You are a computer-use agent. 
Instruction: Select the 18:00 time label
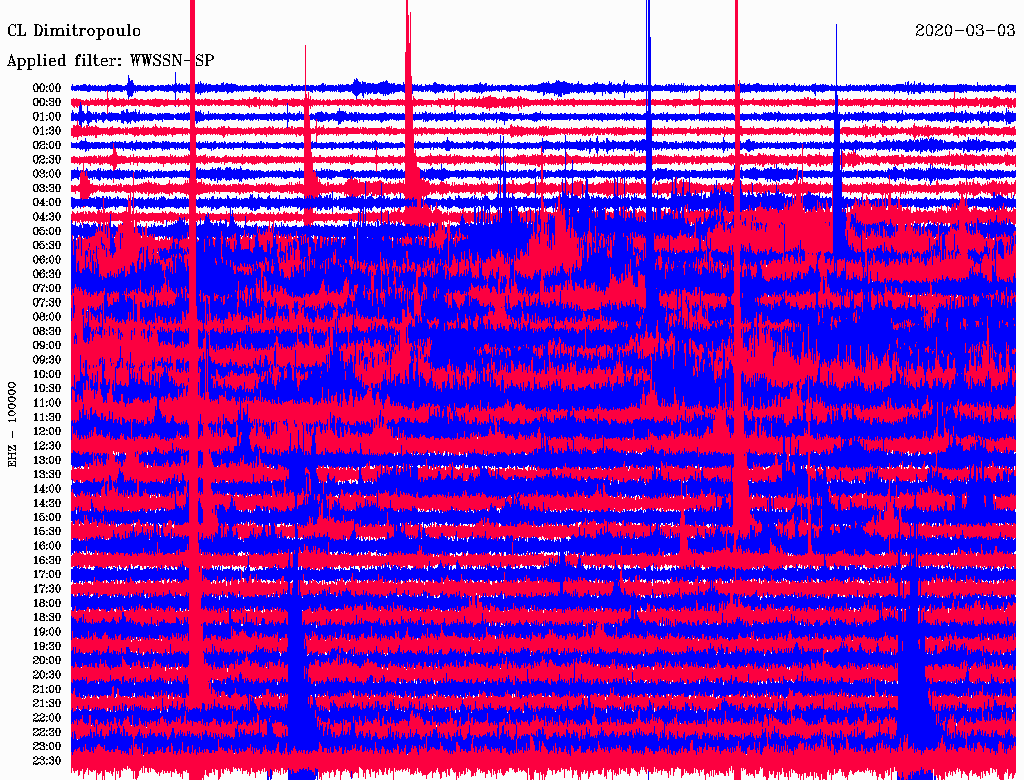click(x=47, y=604)
